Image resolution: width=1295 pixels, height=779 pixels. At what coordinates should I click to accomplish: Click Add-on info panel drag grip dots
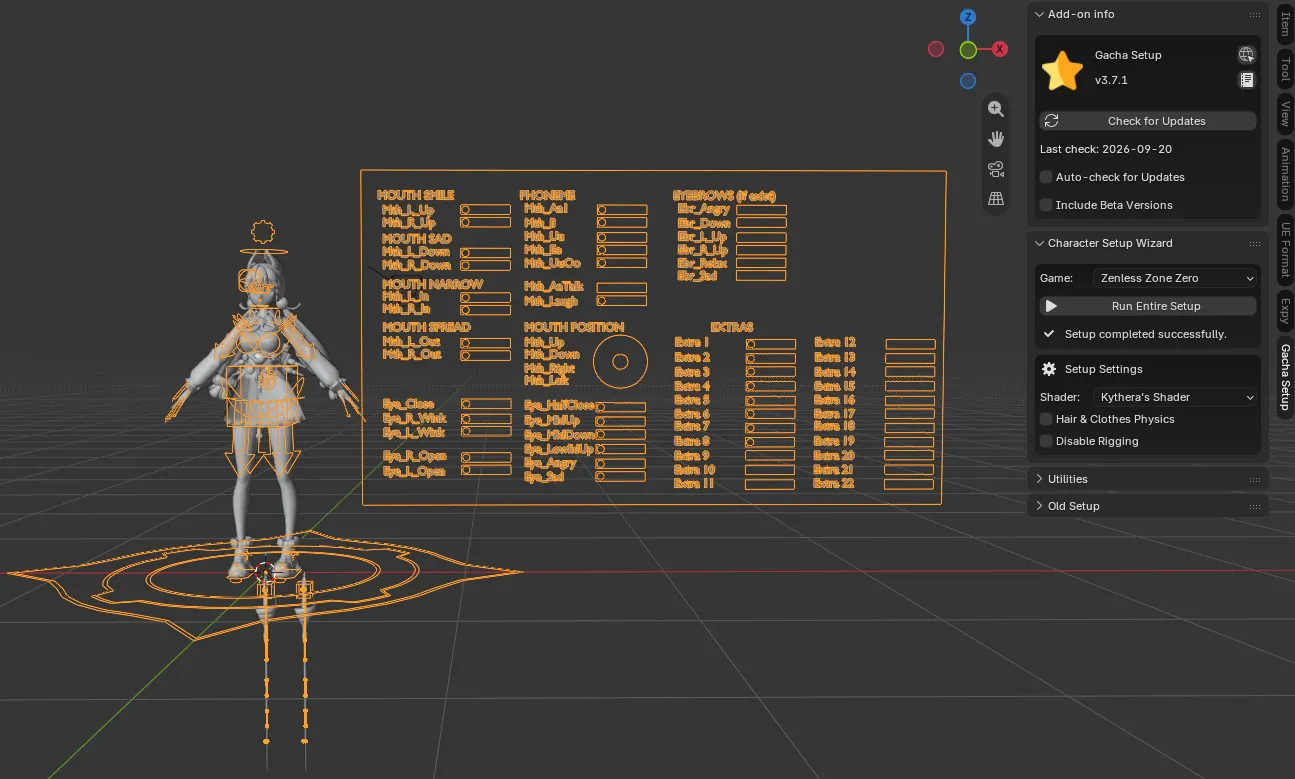click(1254, 15)
